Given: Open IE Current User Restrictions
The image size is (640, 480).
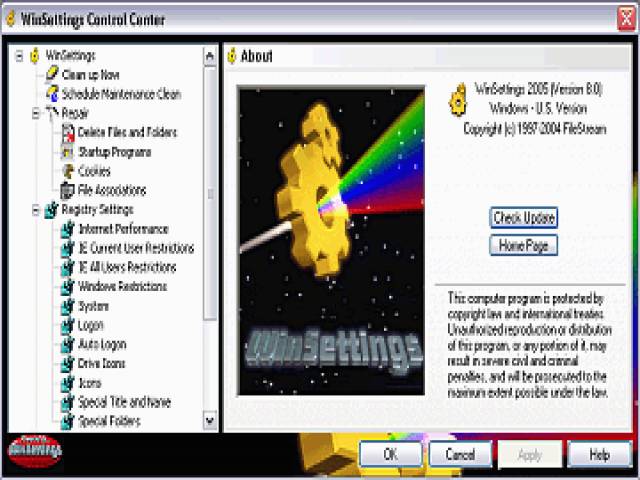Looking at the screenshot, I should pos(136,248).
